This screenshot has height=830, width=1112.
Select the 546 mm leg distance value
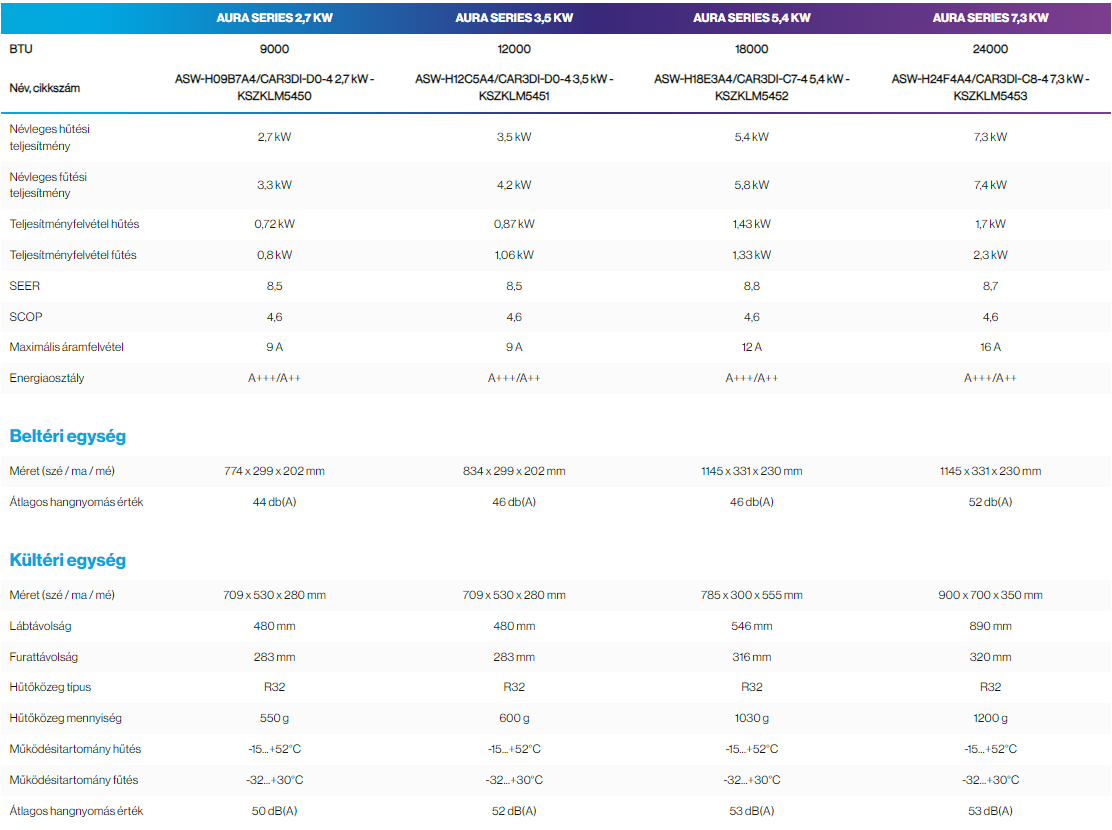pos(752,626)
